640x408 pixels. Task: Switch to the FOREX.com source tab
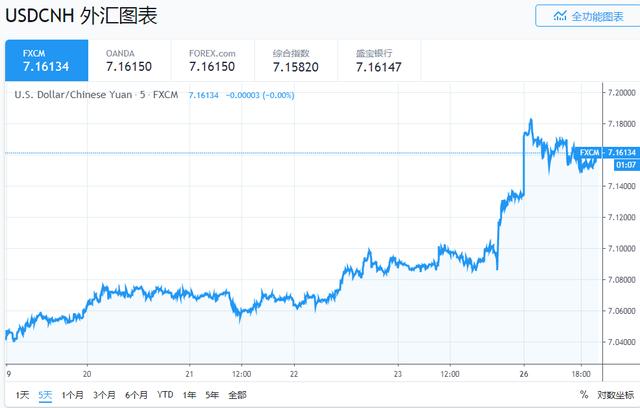[x=211, y=60]
